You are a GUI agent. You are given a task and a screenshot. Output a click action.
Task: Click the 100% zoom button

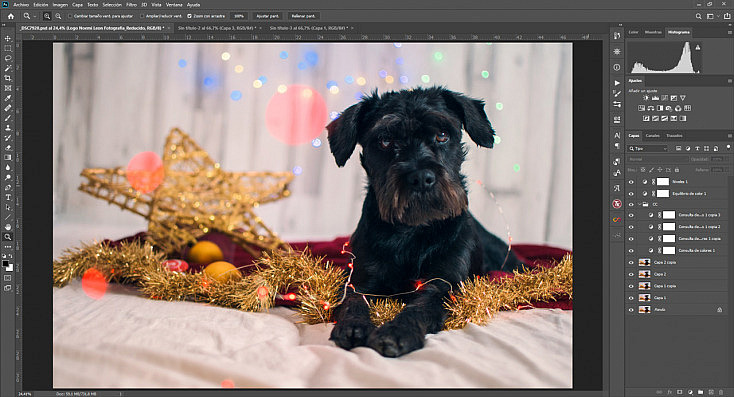click(239, 16)
